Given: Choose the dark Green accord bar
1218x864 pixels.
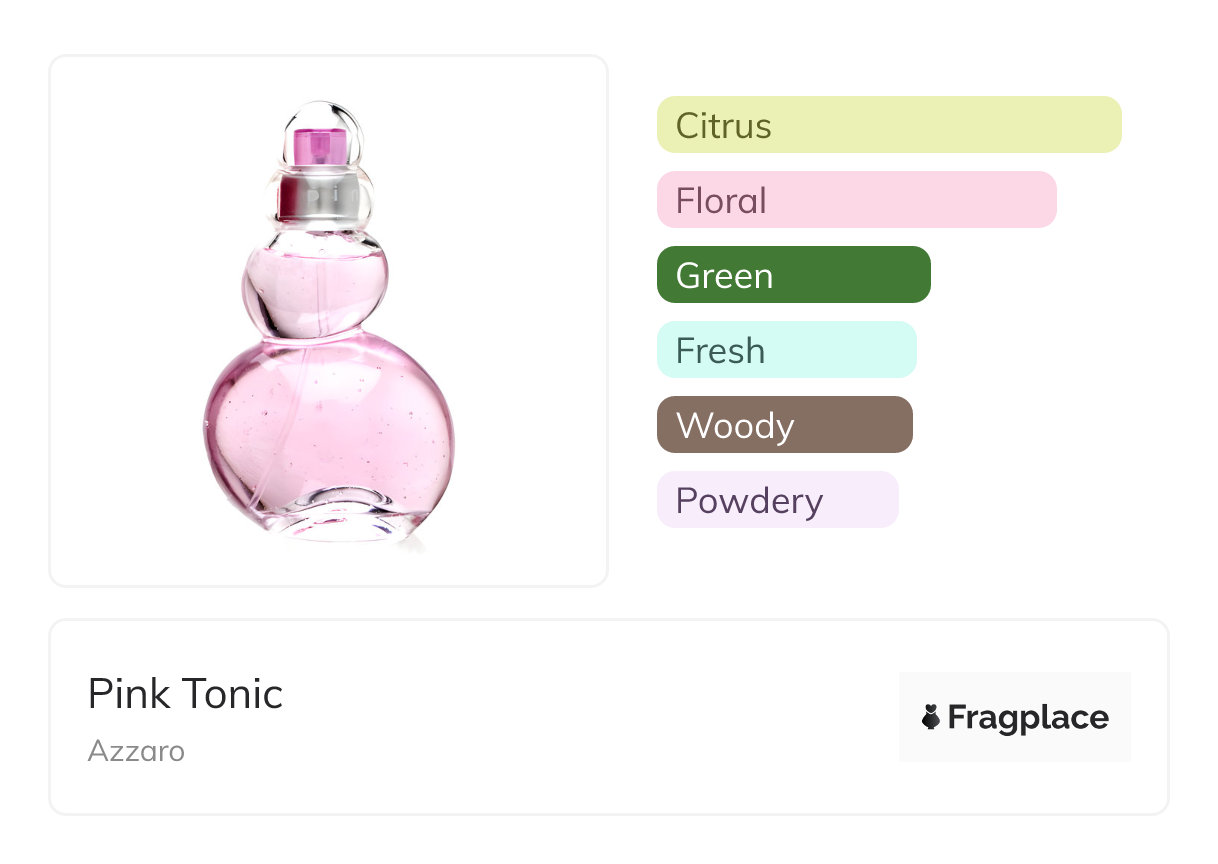Looking at the screenshot, I should point(794,275).
